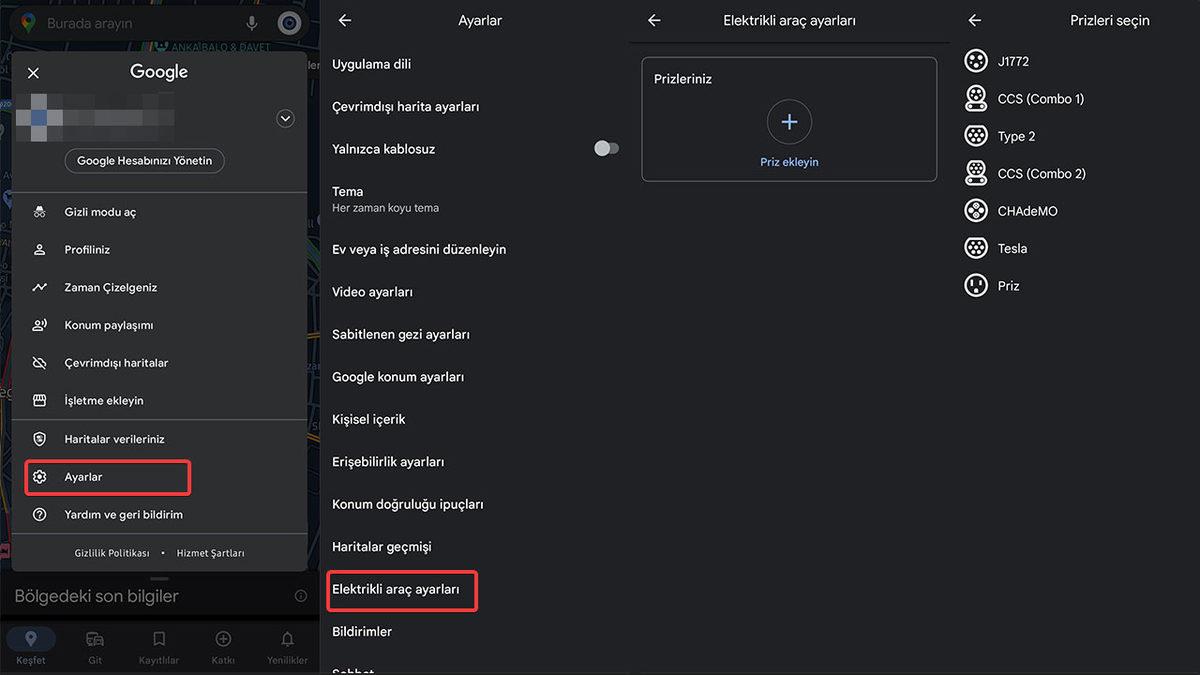Image resolution: width=1200 pixels, height=675 pixels.
Task: Choose the Type 2 plug icon
Action: coord(975,135)
